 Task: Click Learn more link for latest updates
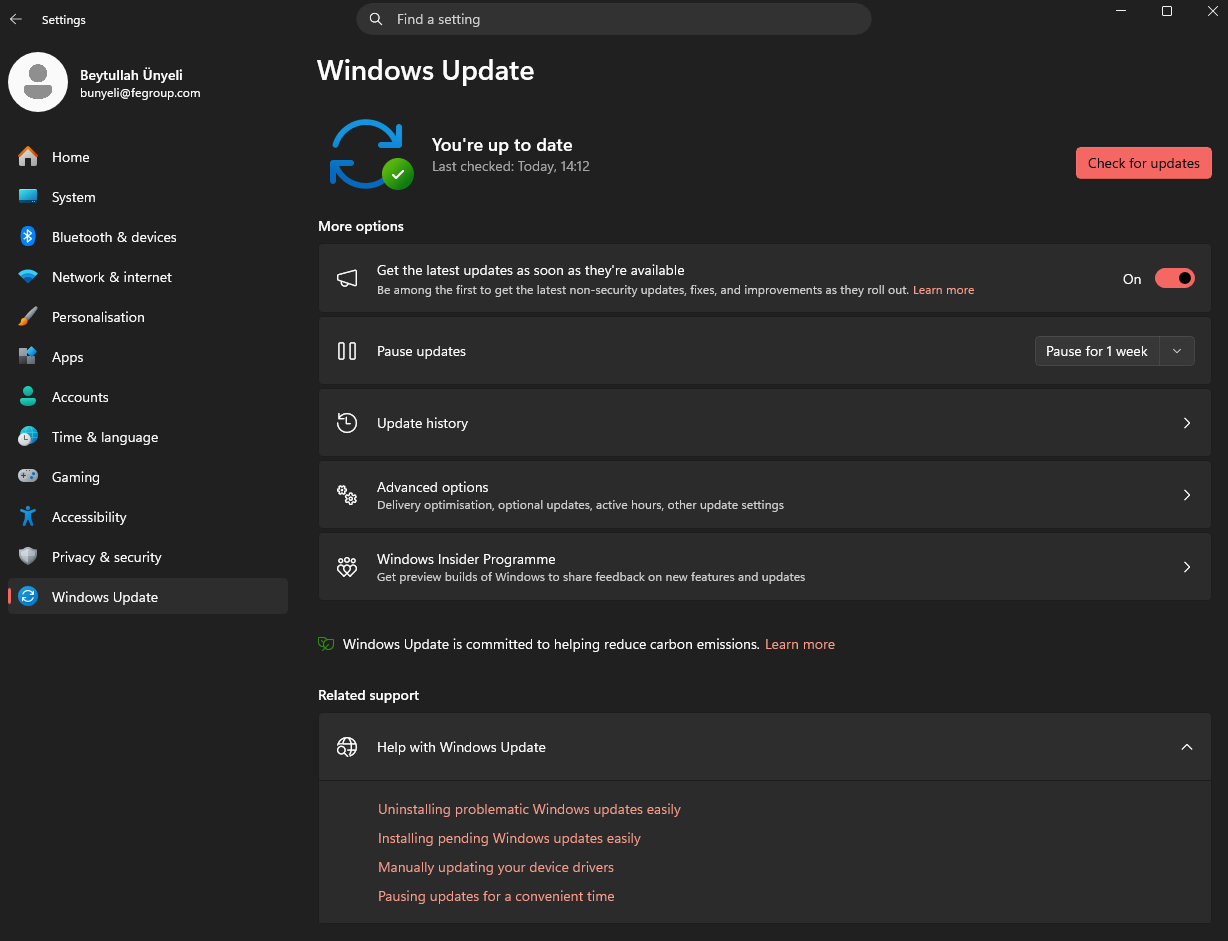point(943,290)
